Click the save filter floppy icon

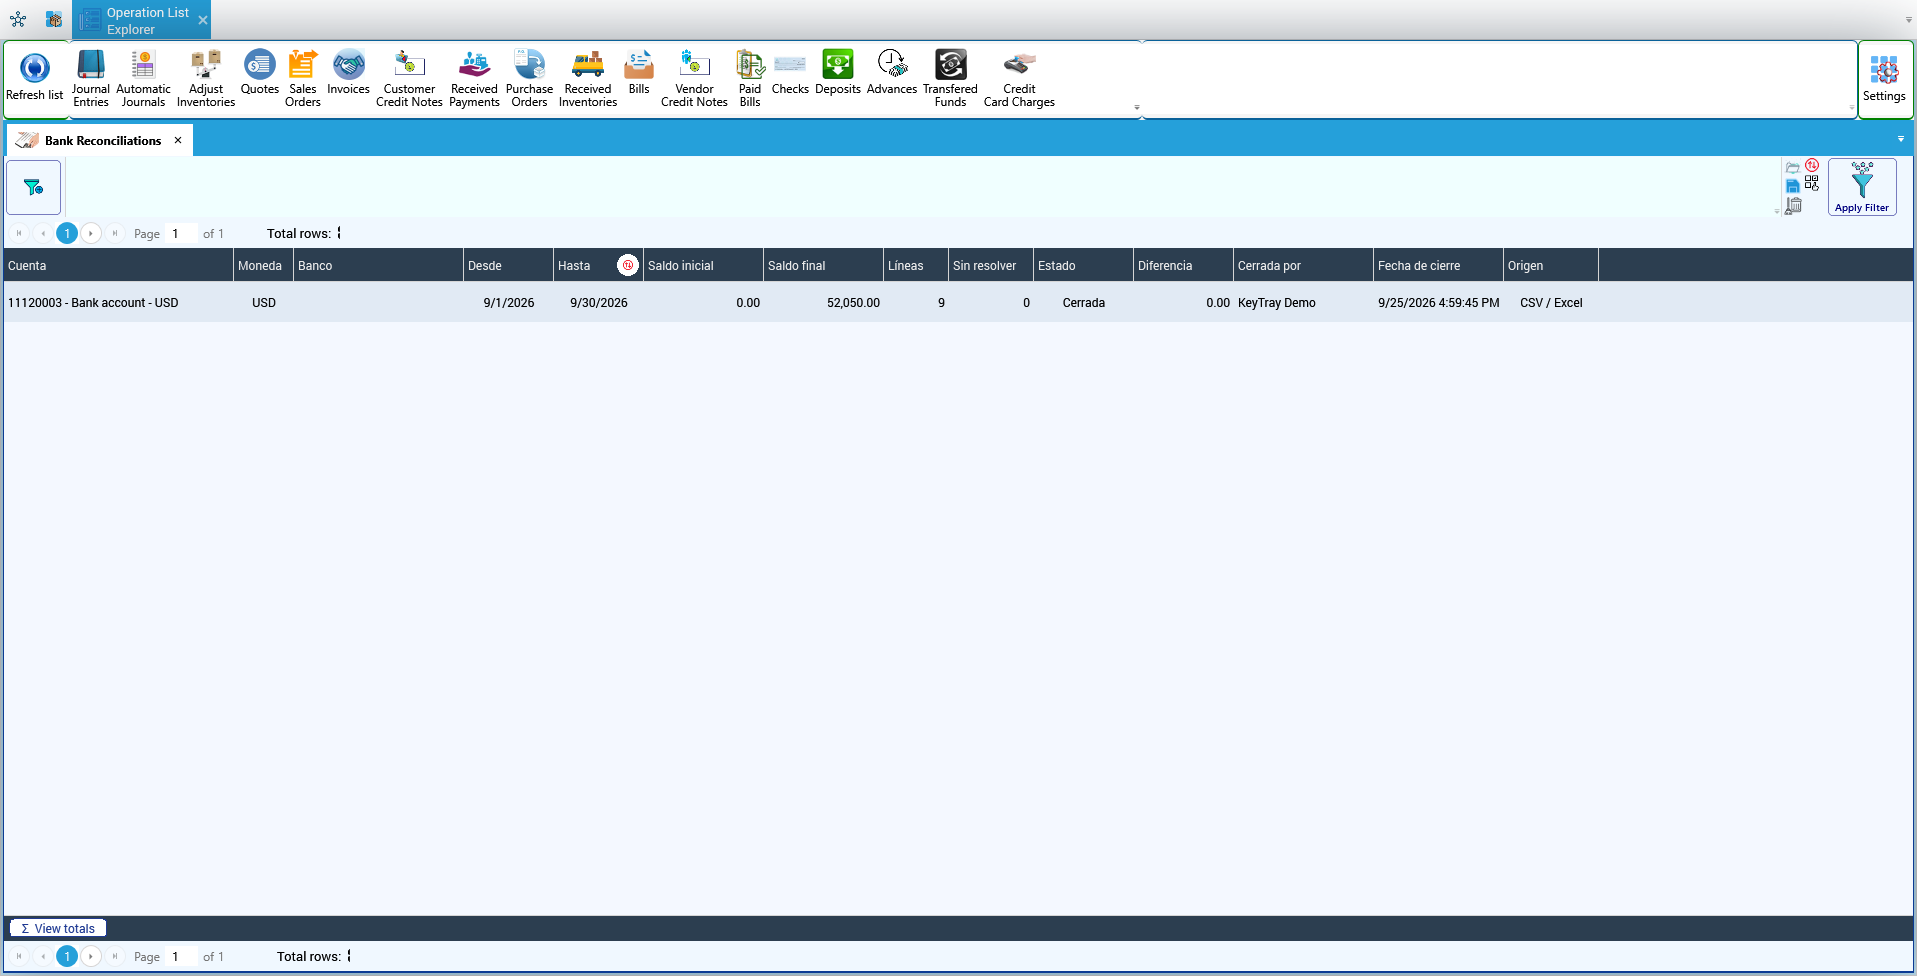tap(1793, 186)
